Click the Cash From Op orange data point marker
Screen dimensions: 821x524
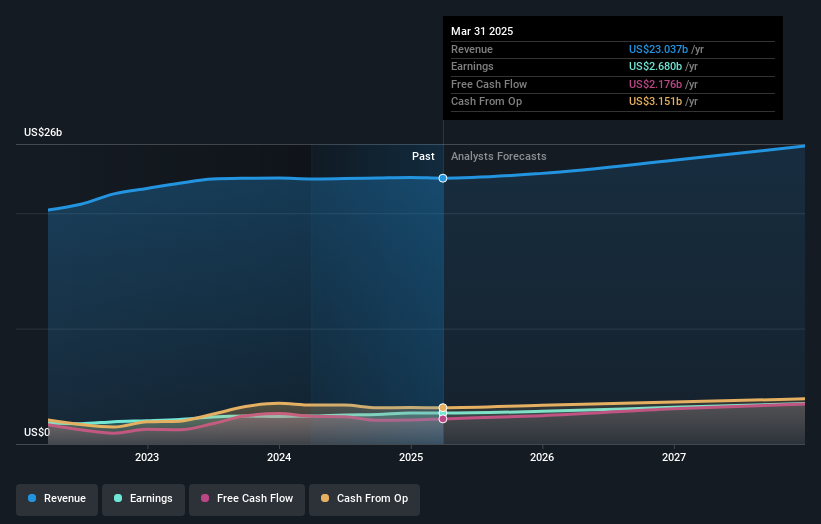443,407
